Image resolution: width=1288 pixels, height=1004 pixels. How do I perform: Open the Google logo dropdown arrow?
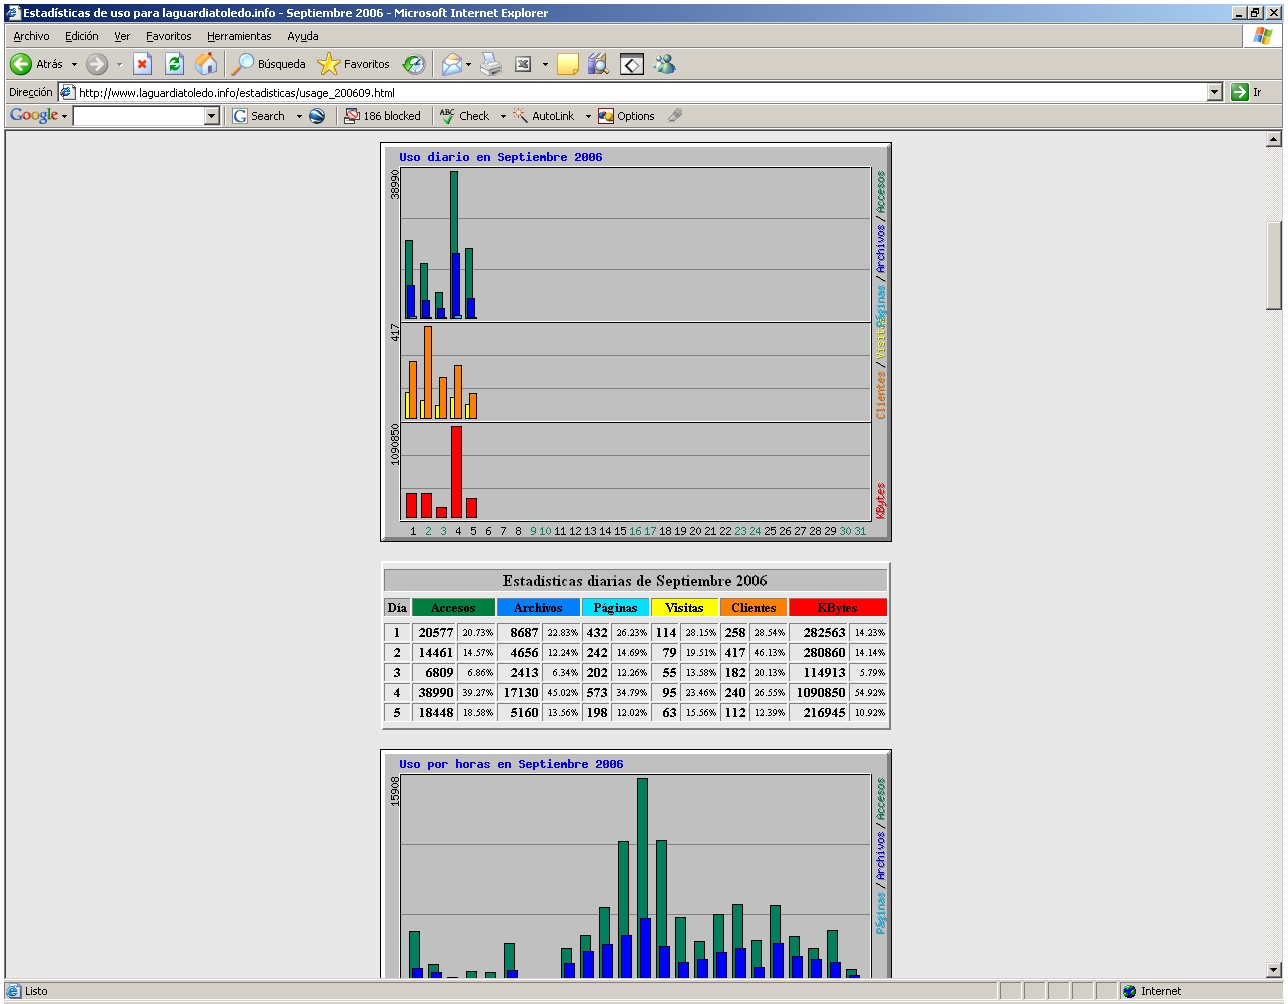pyautogui.click(x=64, y=117)
